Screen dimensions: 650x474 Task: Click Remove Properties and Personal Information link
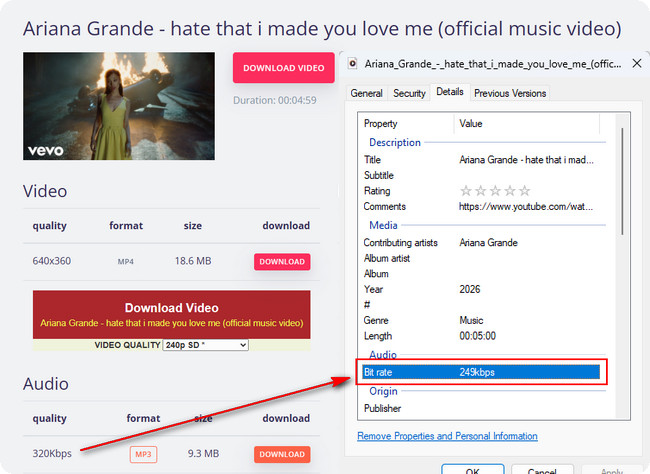(447, 436)
